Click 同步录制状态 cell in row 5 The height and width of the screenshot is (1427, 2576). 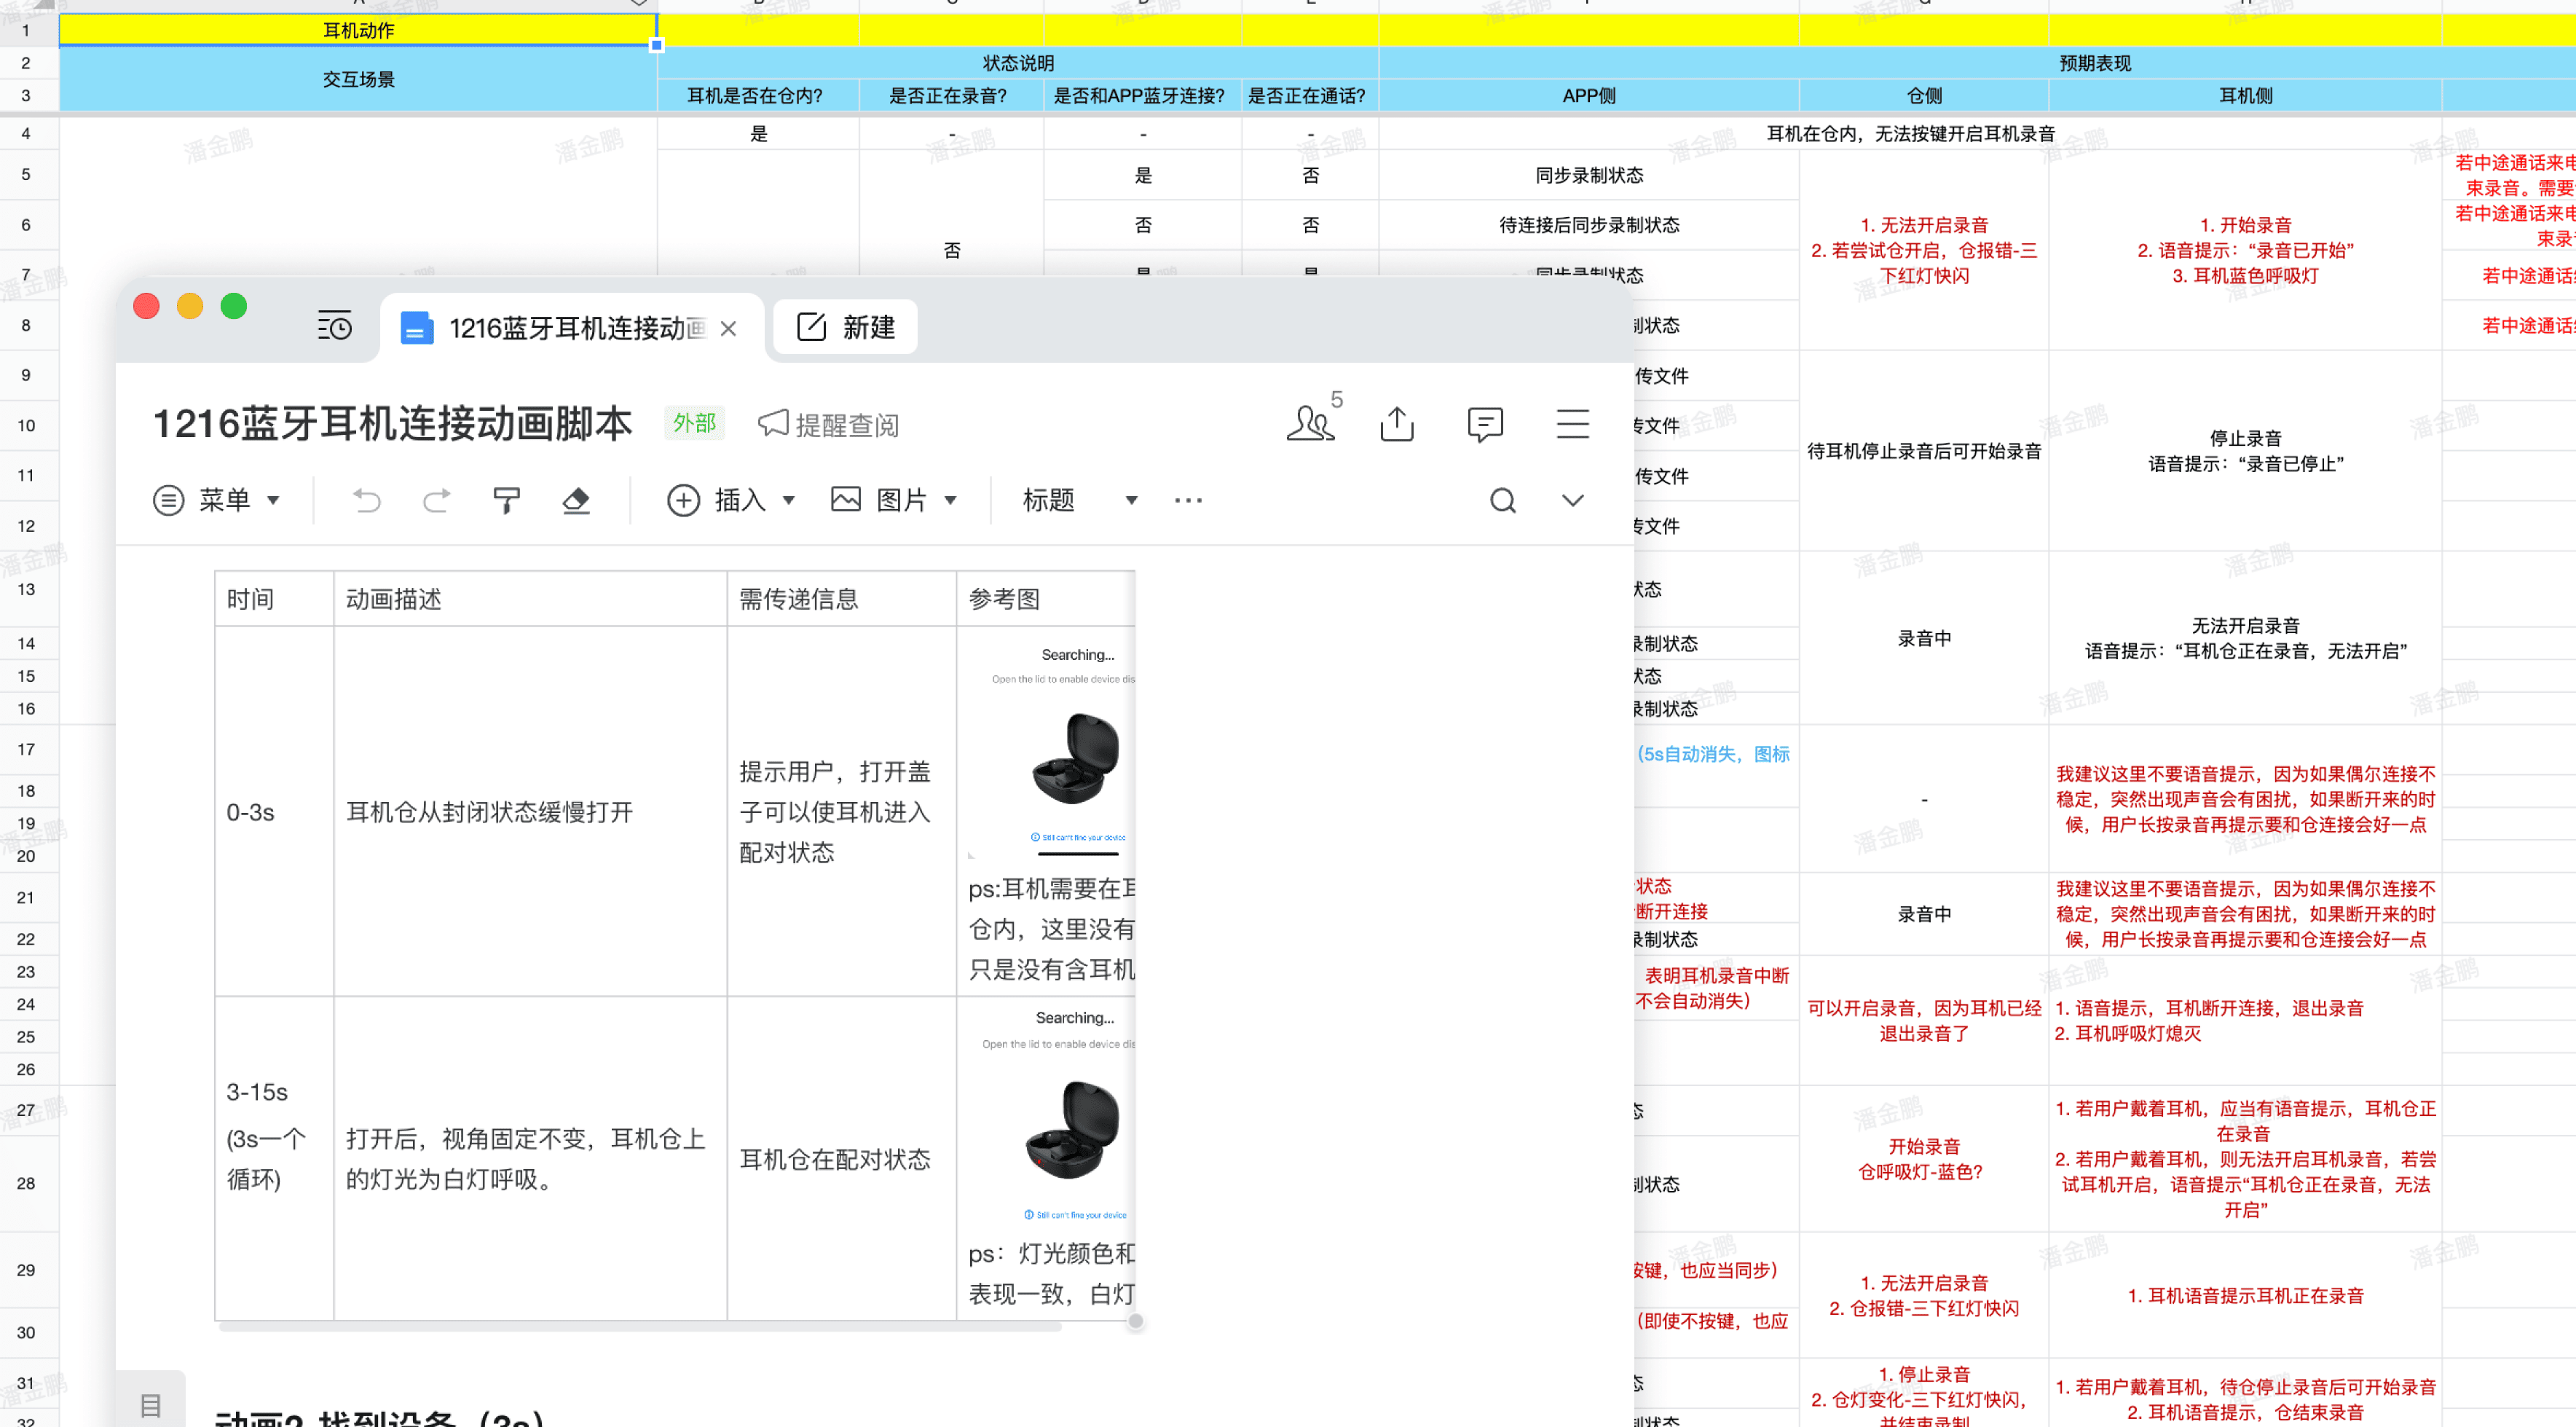1588,175
